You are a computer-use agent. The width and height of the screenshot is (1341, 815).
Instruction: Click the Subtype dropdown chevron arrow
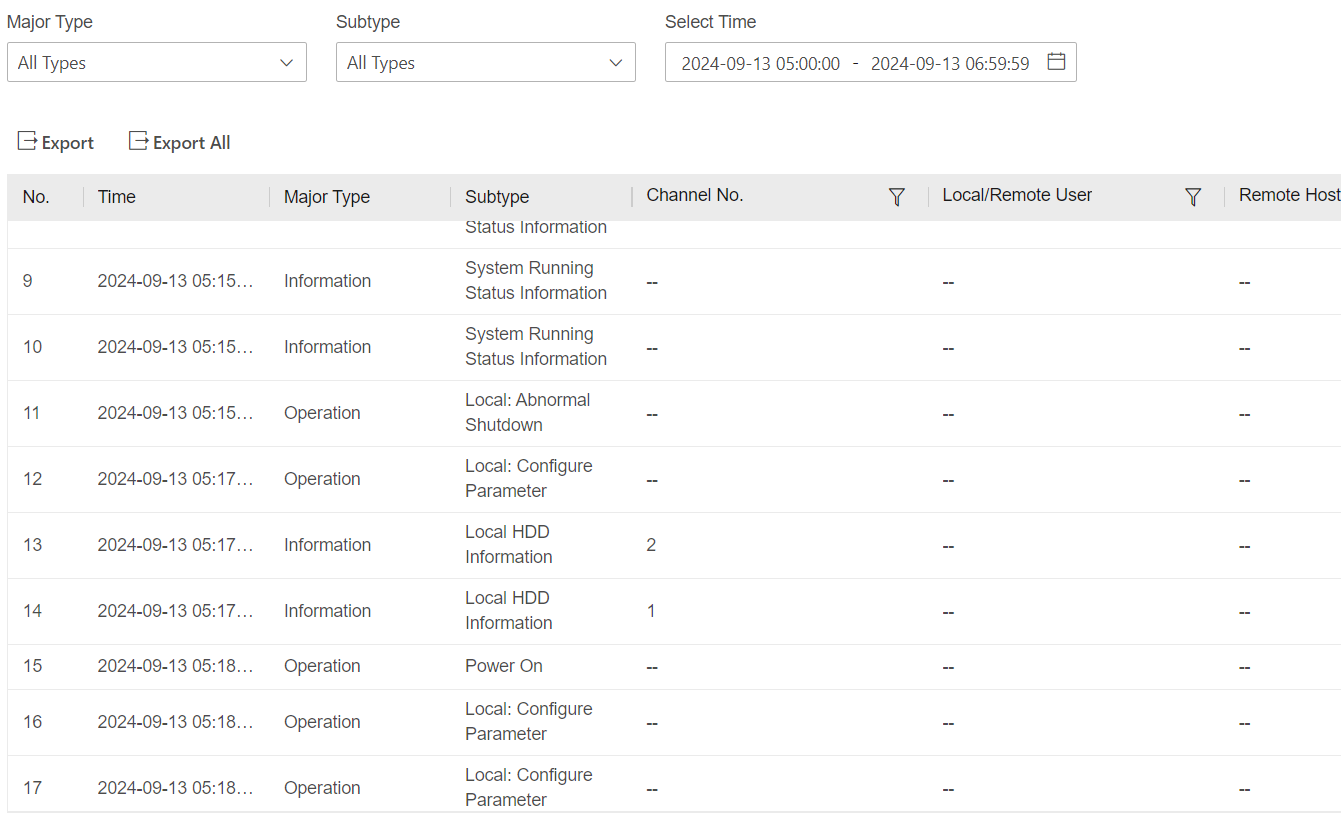(x=616, y=63)
